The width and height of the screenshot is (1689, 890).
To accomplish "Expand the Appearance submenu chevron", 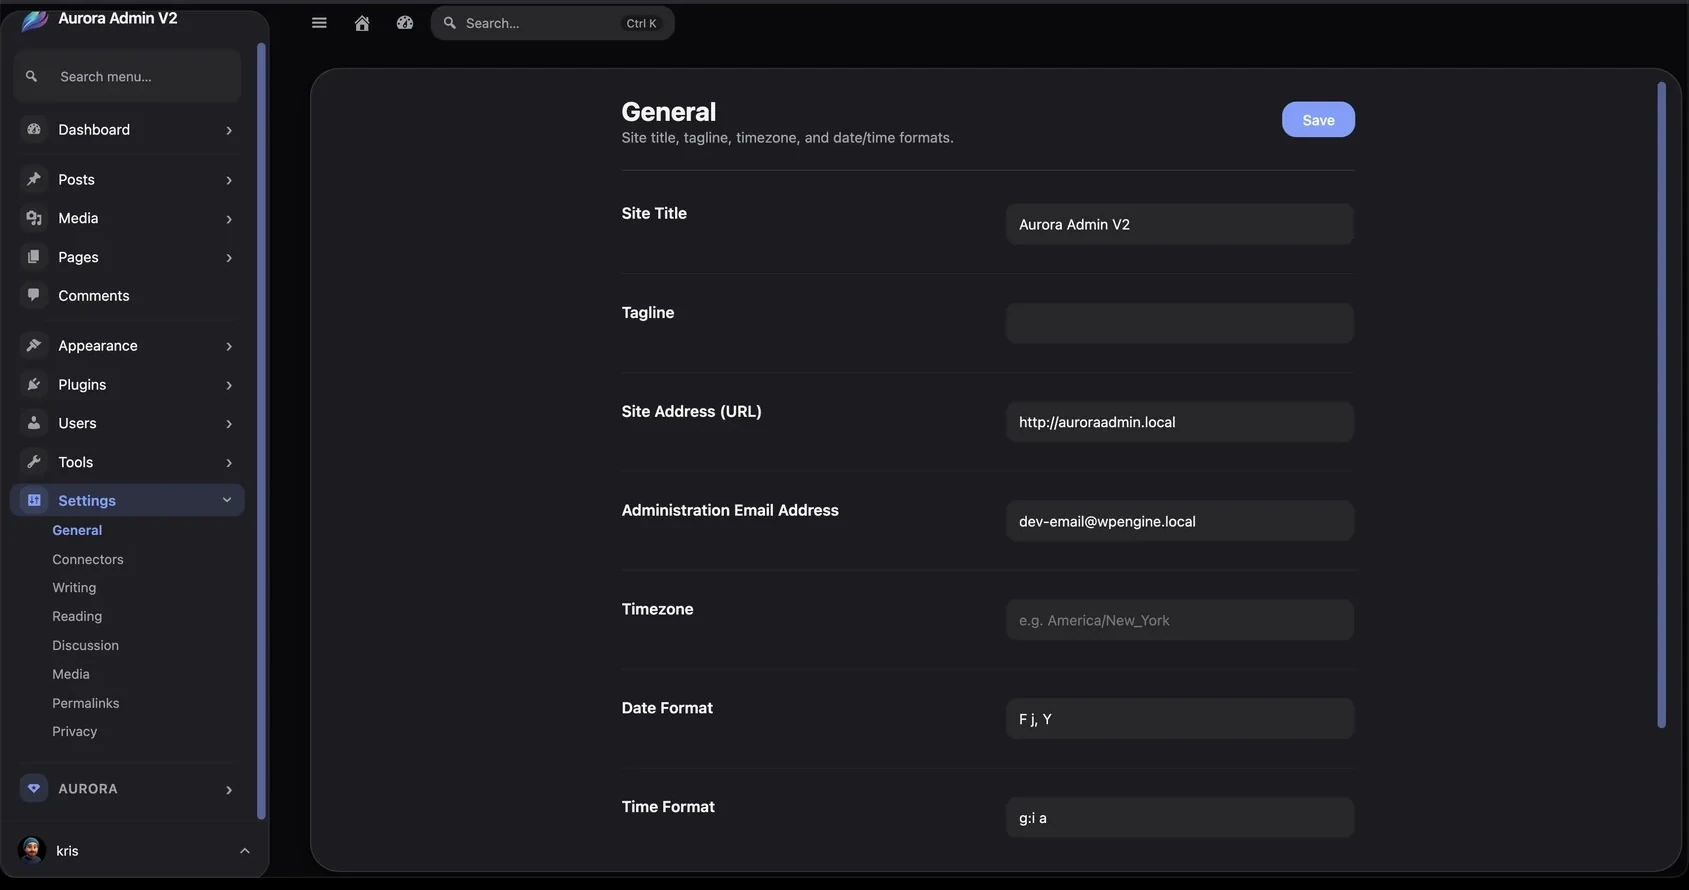I will (x=229, y=346).
